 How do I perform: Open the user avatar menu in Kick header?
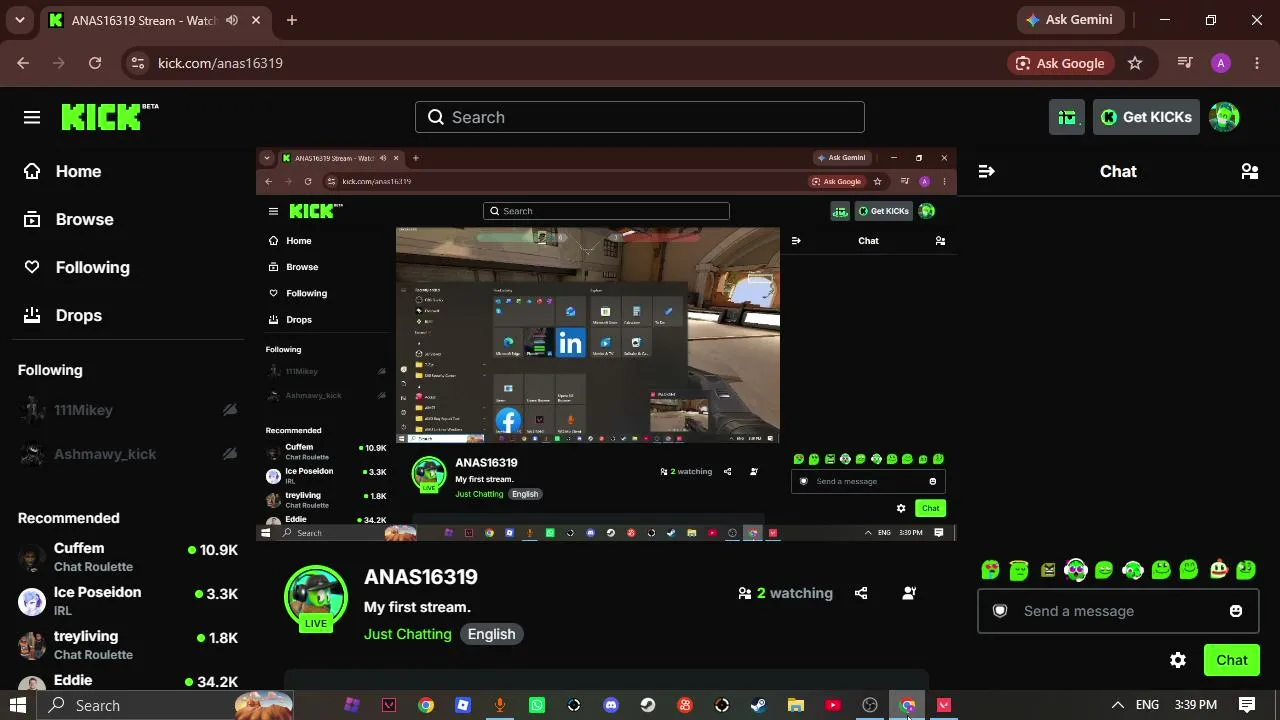tap(1224, 117)
